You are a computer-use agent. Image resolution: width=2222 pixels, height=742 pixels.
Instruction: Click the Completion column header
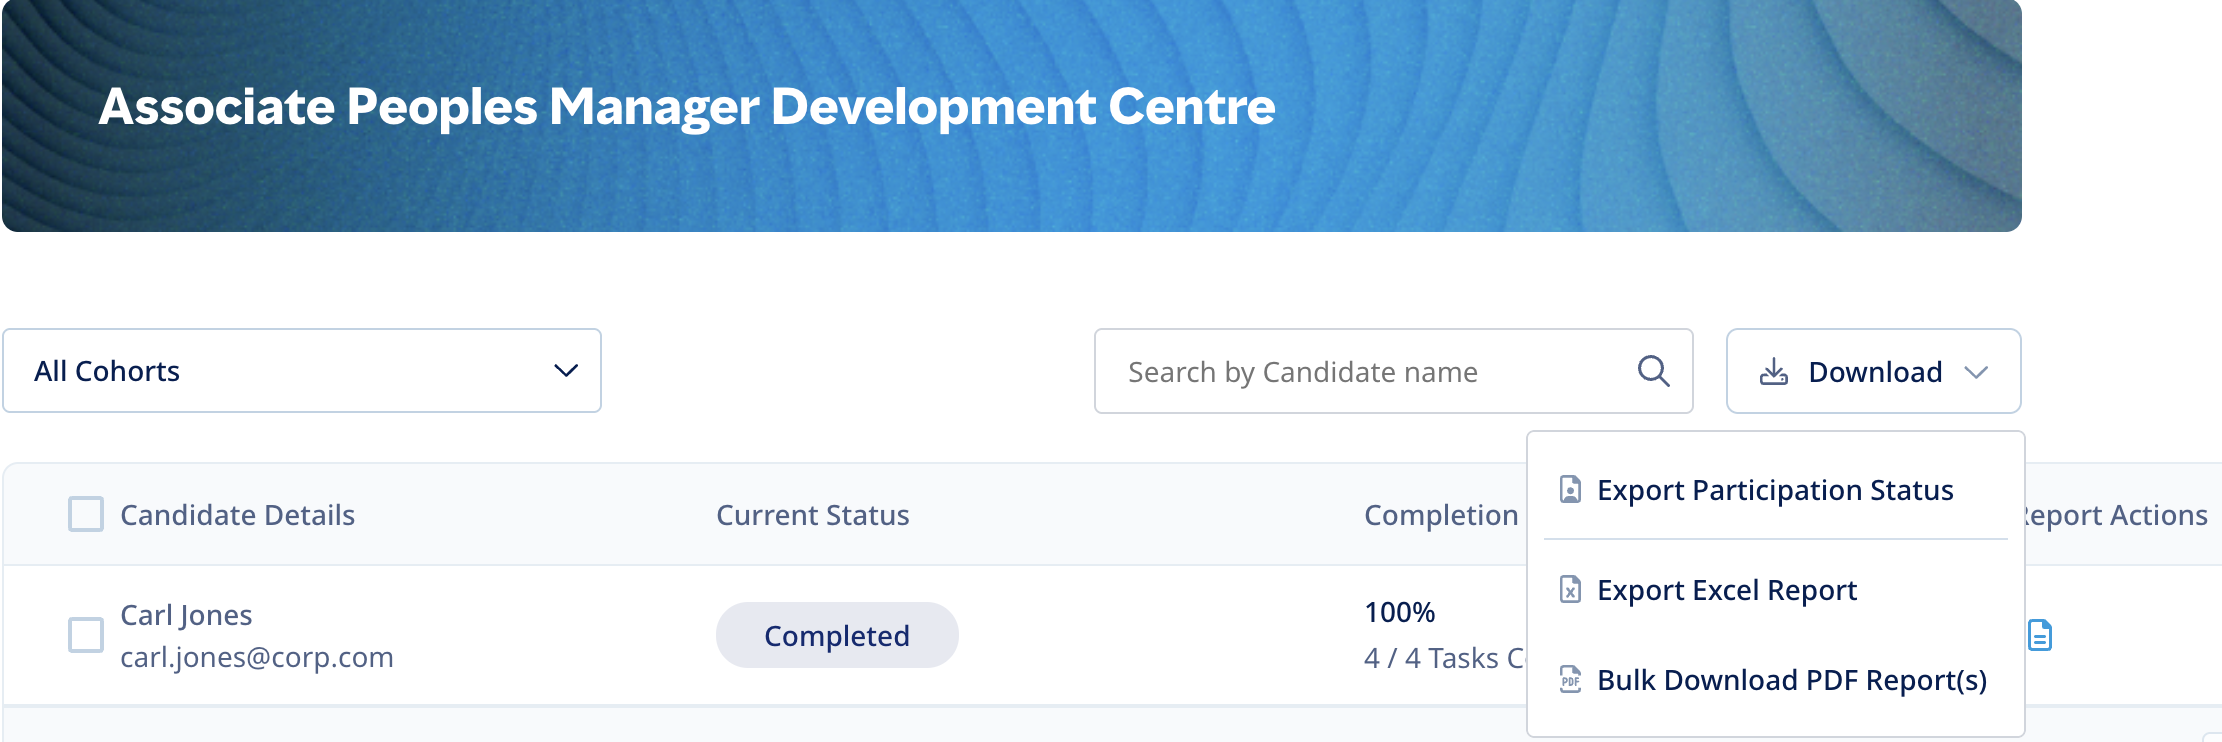pos(1440,515)
